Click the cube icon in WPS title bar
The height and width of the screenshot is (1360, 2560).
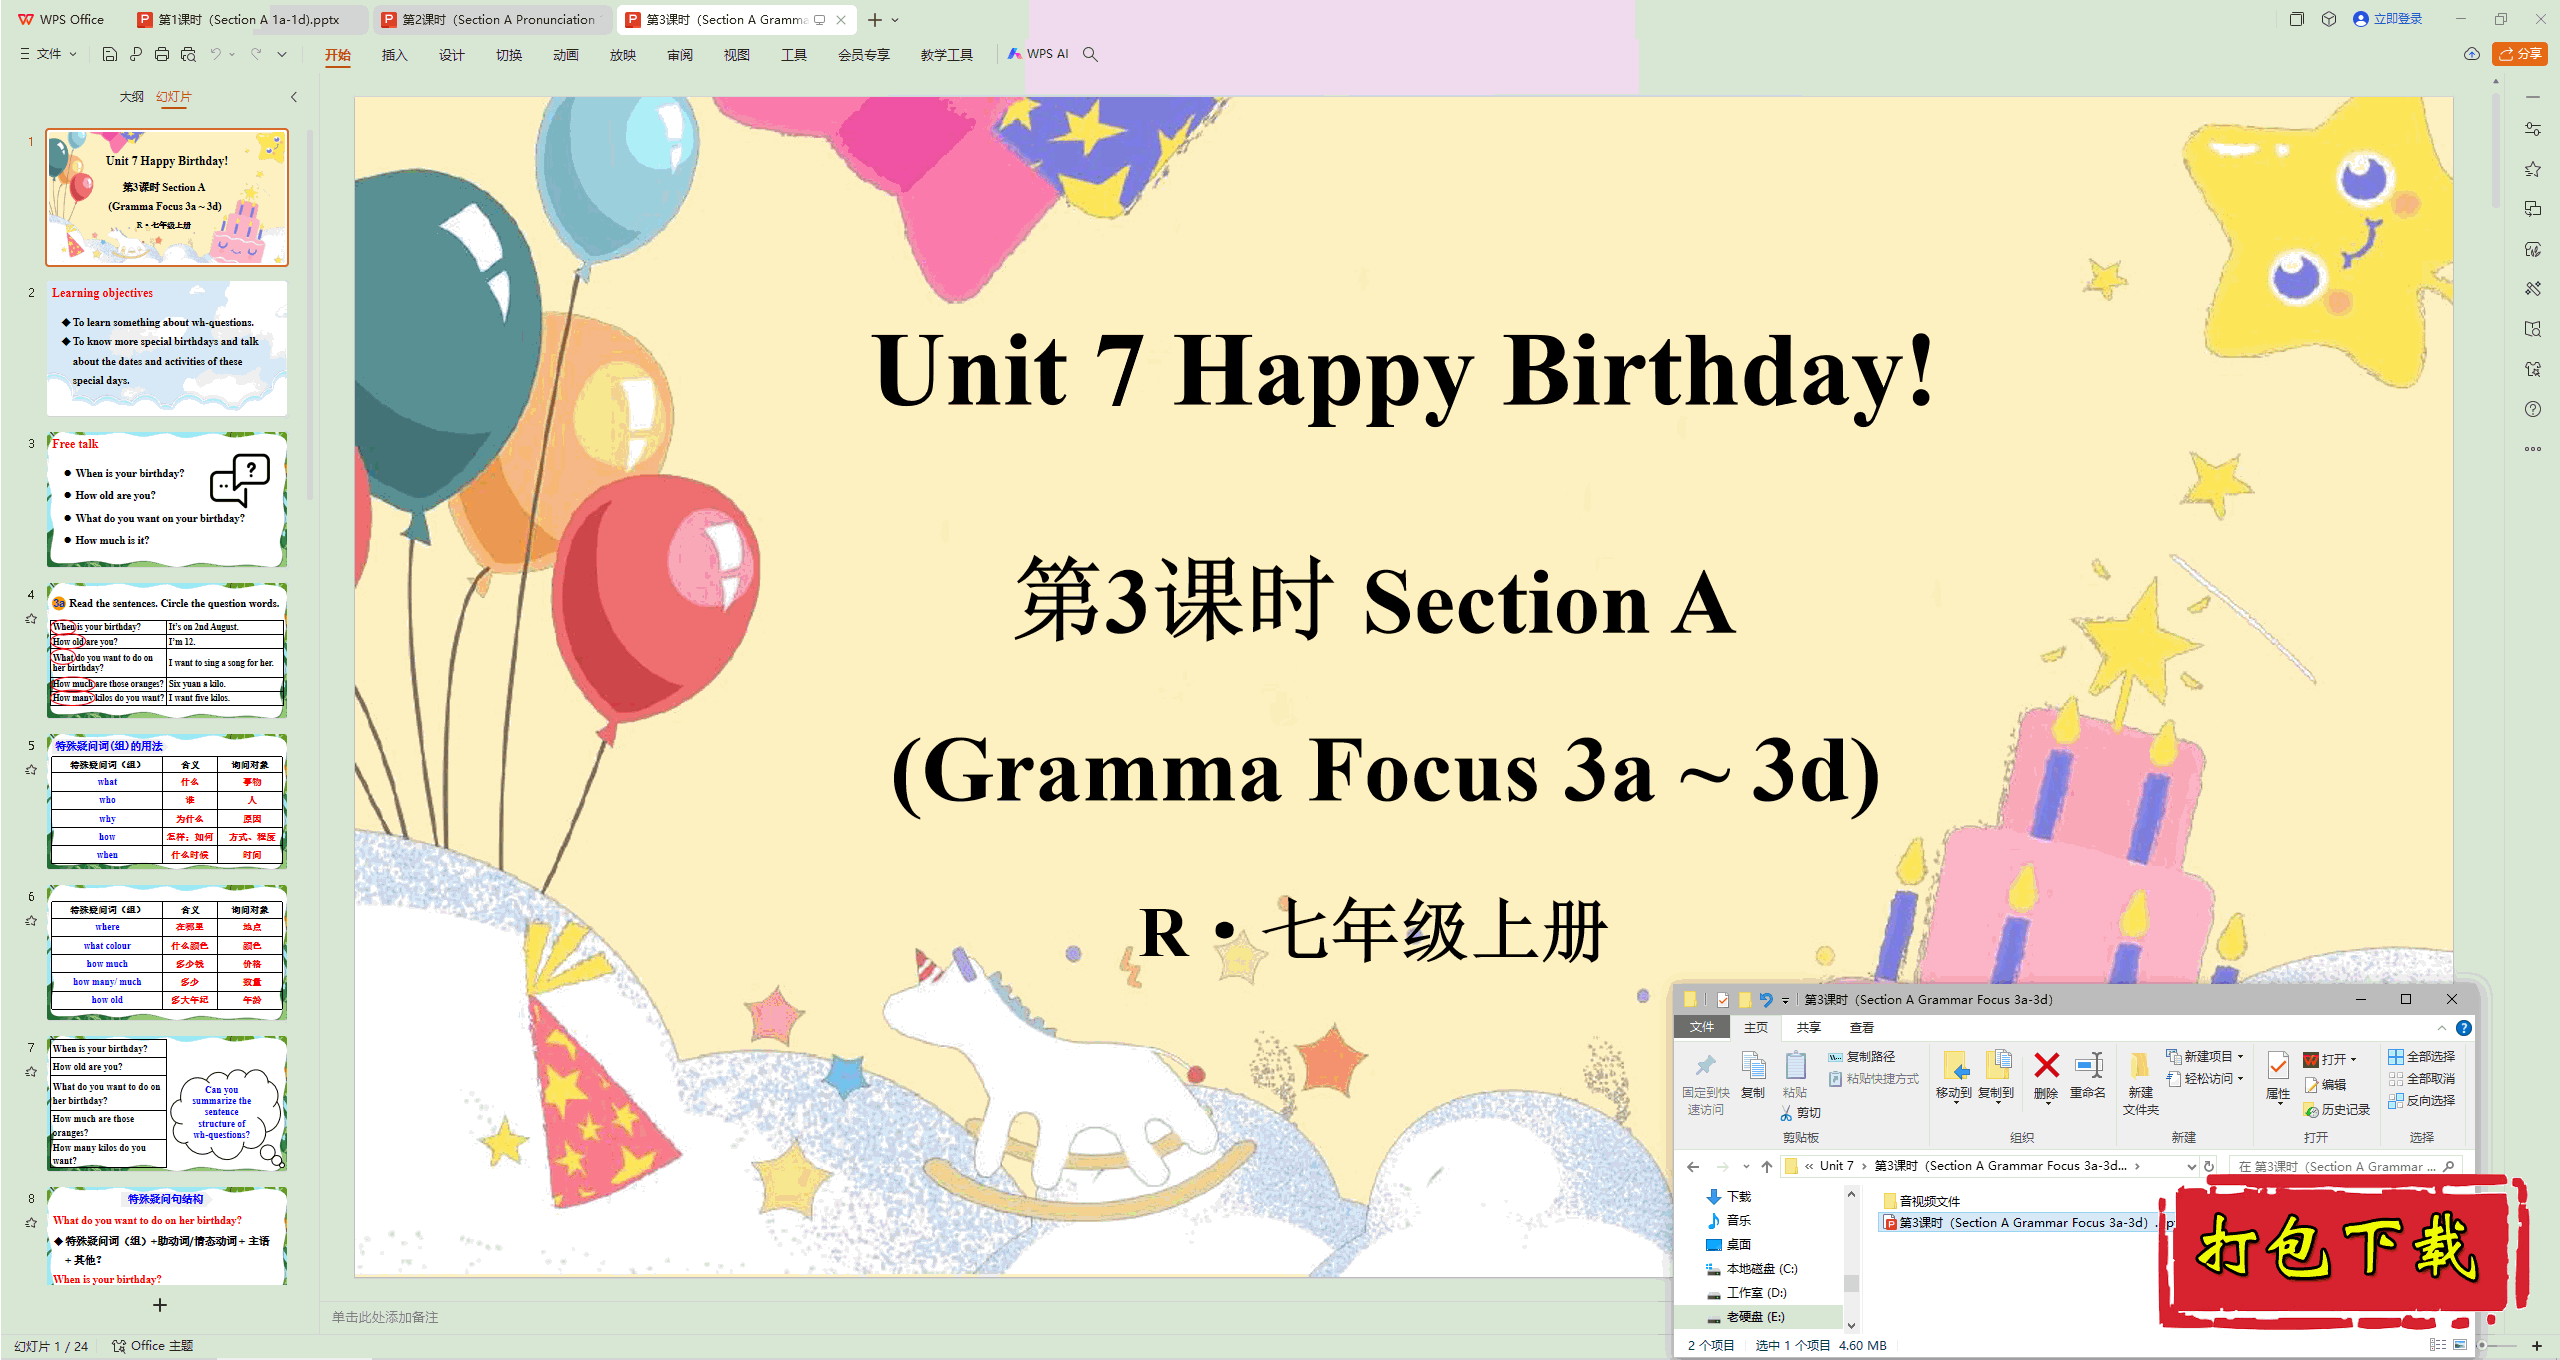[x=2329, y=19]
